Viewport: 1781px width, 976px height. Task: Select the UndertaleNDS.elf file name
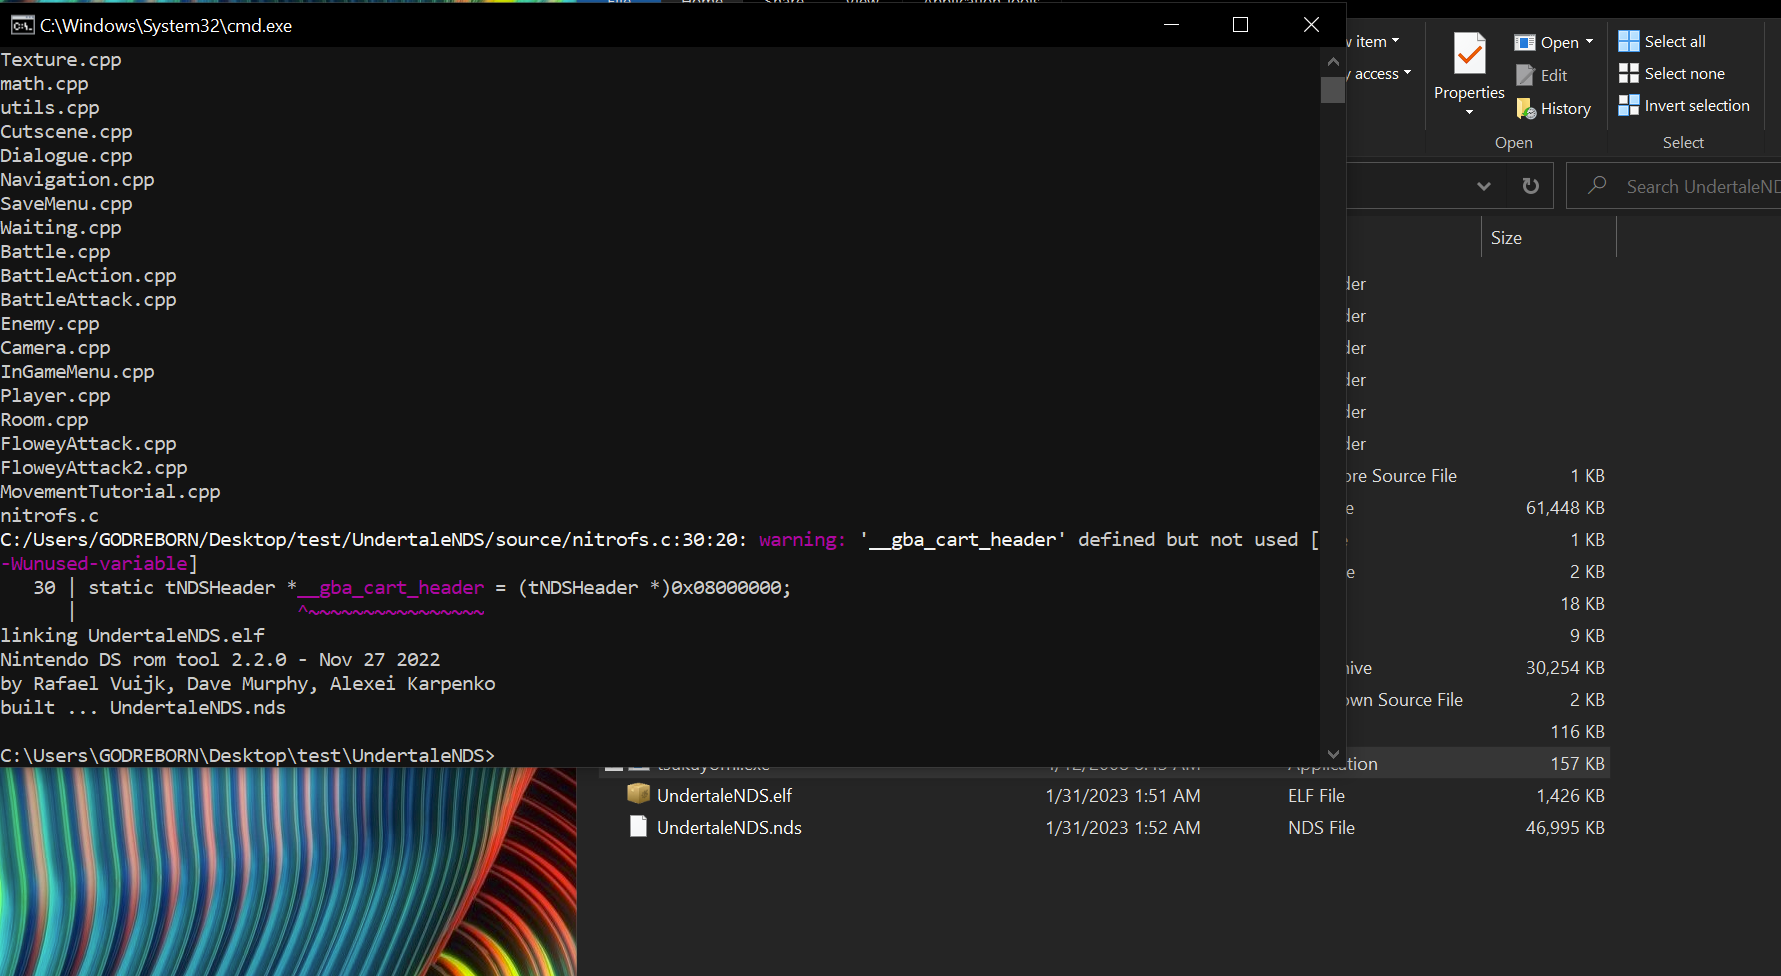(724, 796)
